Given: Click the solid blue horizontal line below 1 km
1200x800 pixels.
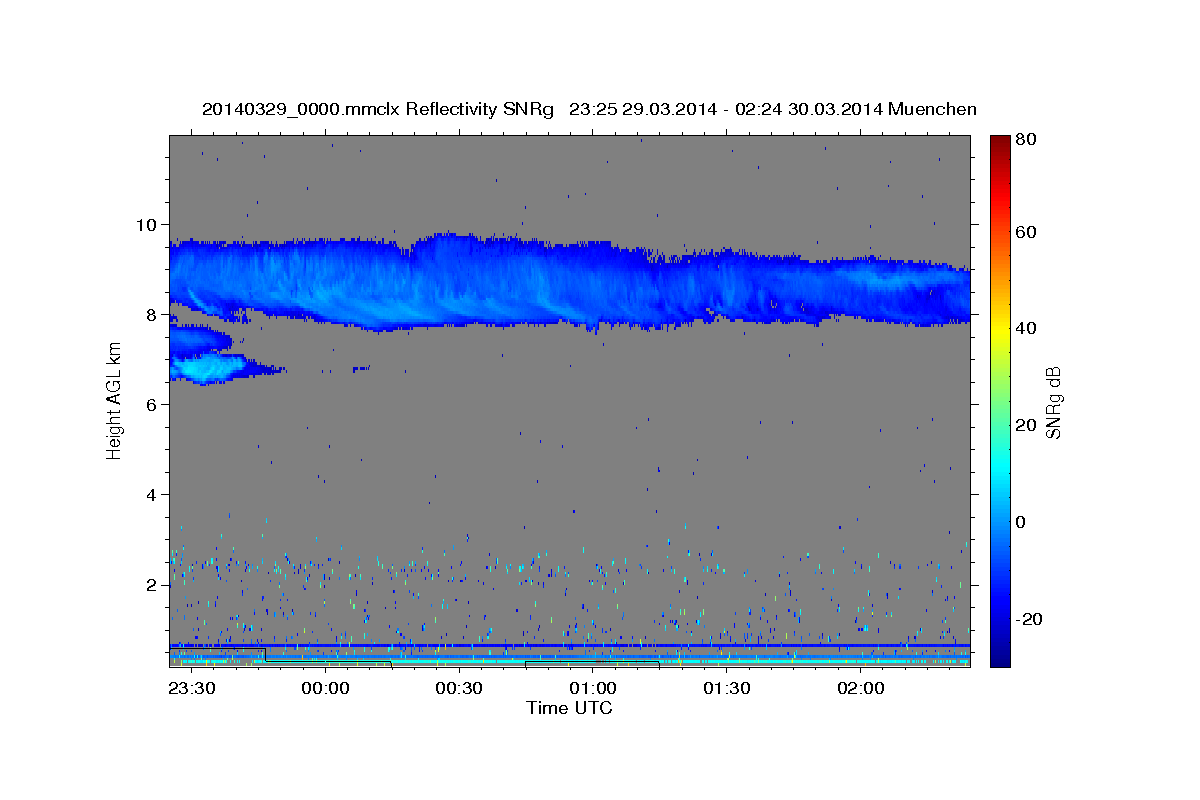Looking at the screenshot, I should click(569, 645).
